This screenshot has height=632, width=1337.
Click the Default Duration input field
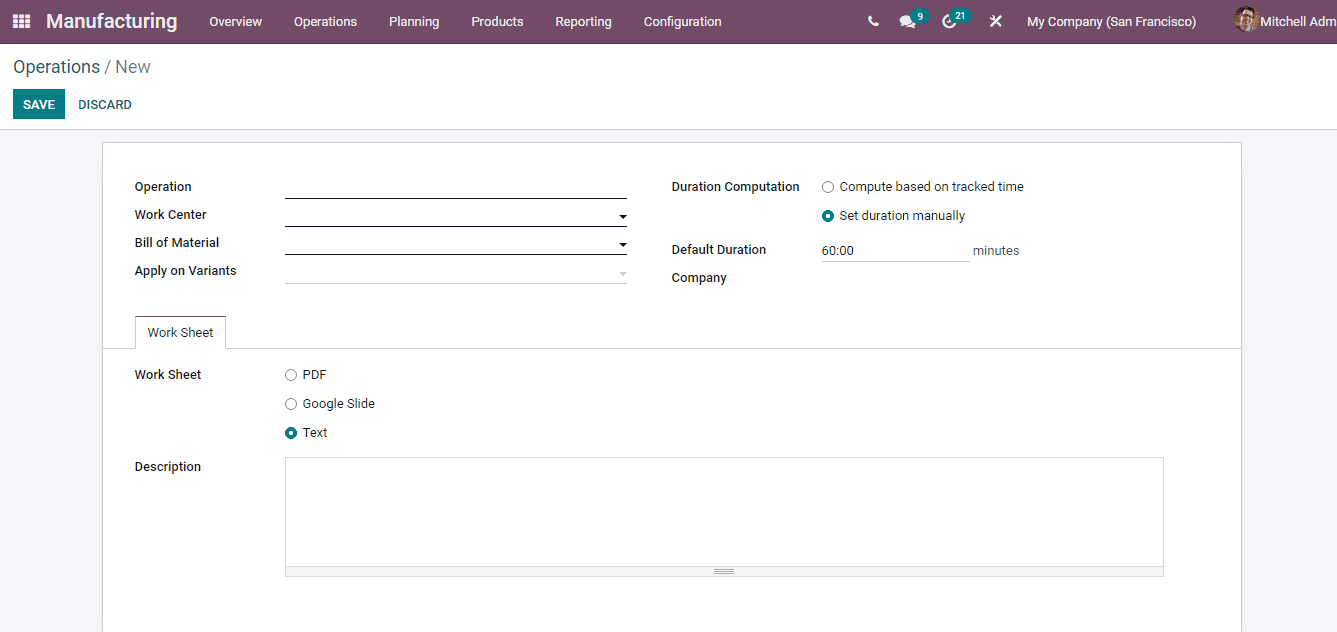(893, 250)
